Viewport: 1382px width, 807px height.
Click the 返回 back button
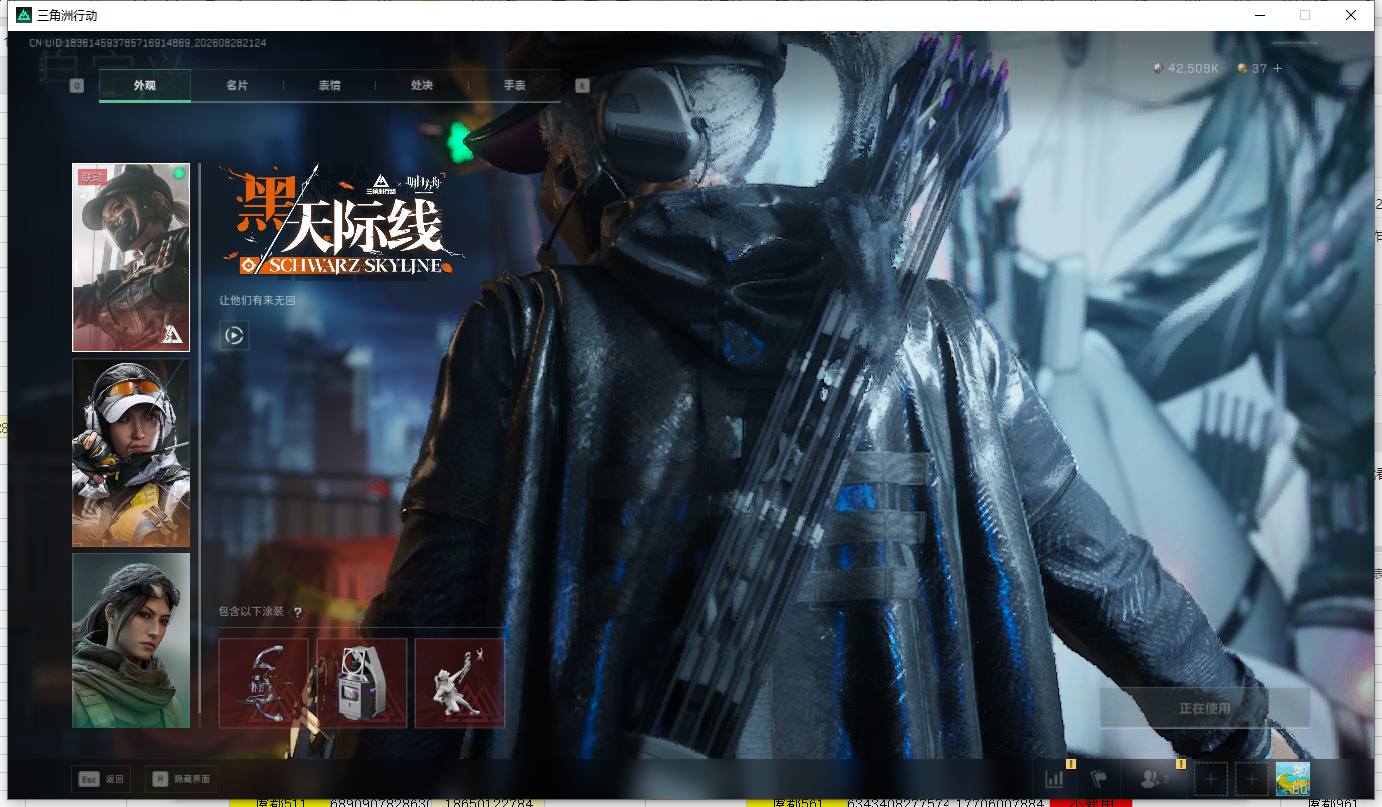coord(103,779)
